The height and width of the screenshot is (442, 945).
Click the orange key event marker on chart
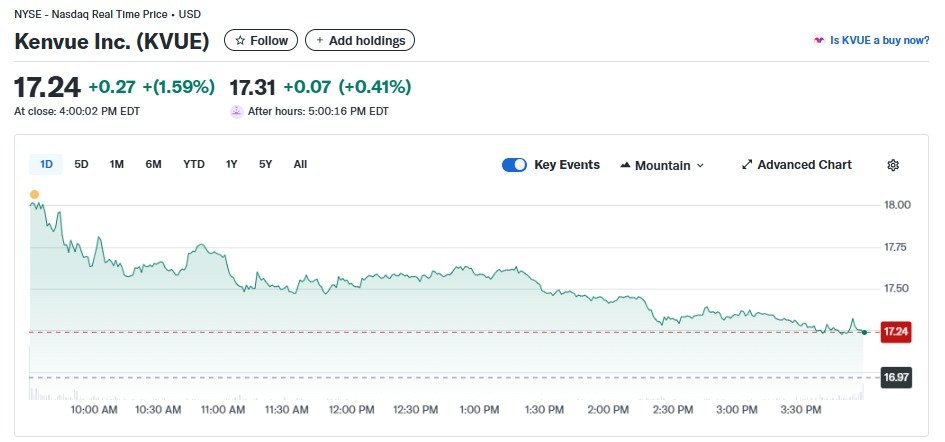35,194
